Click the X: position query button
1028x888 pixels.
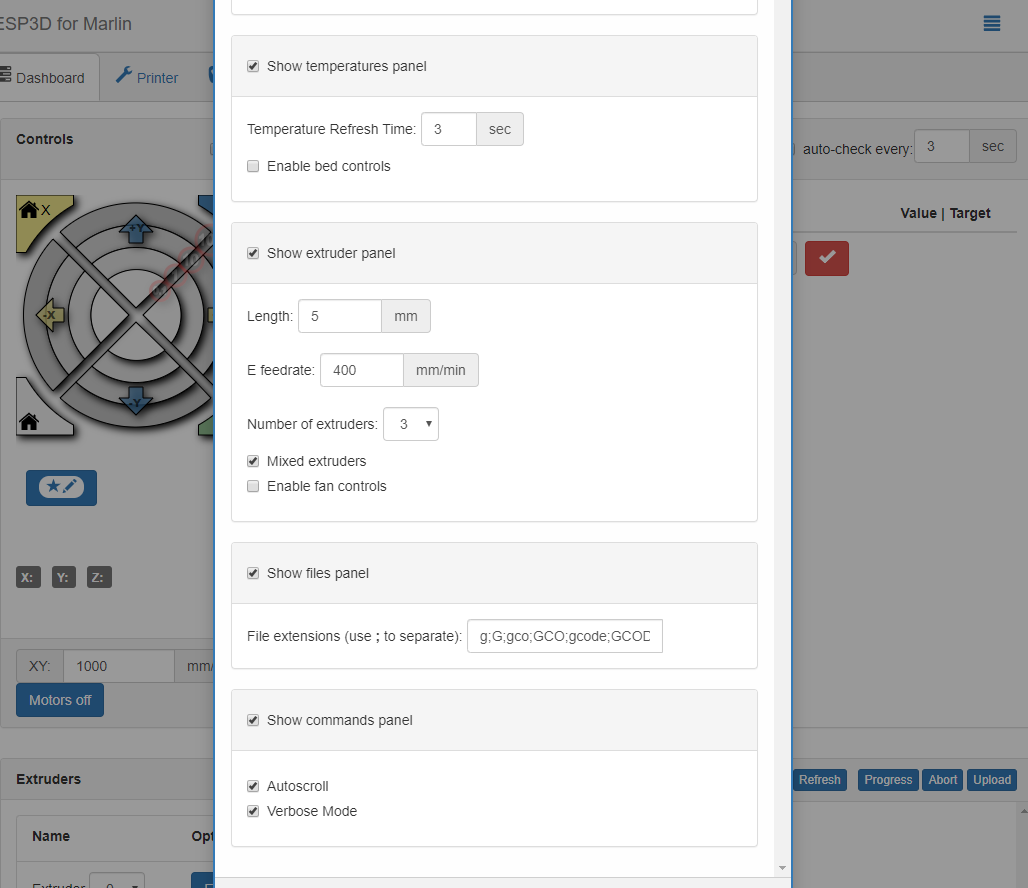(x=27, y=577)
